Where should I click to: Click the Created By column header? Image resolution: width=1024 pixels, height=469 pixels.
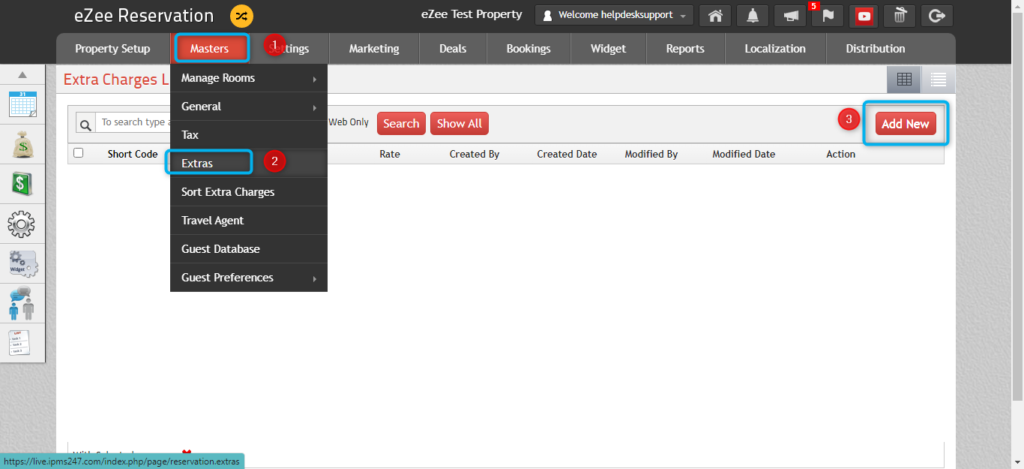[x=474, y=154]
